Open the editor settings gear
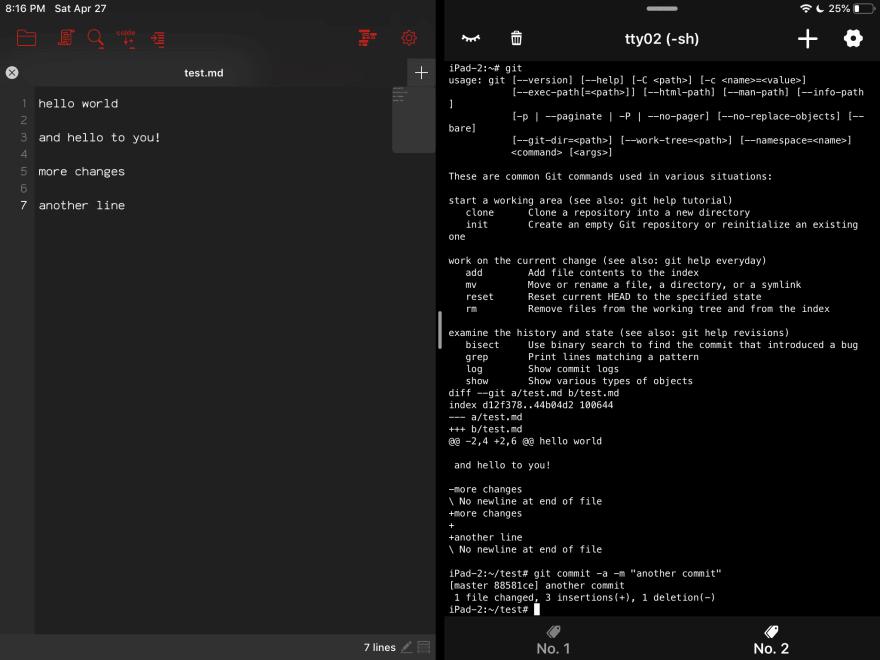This screenshot has height=660, width=880. 409,38
